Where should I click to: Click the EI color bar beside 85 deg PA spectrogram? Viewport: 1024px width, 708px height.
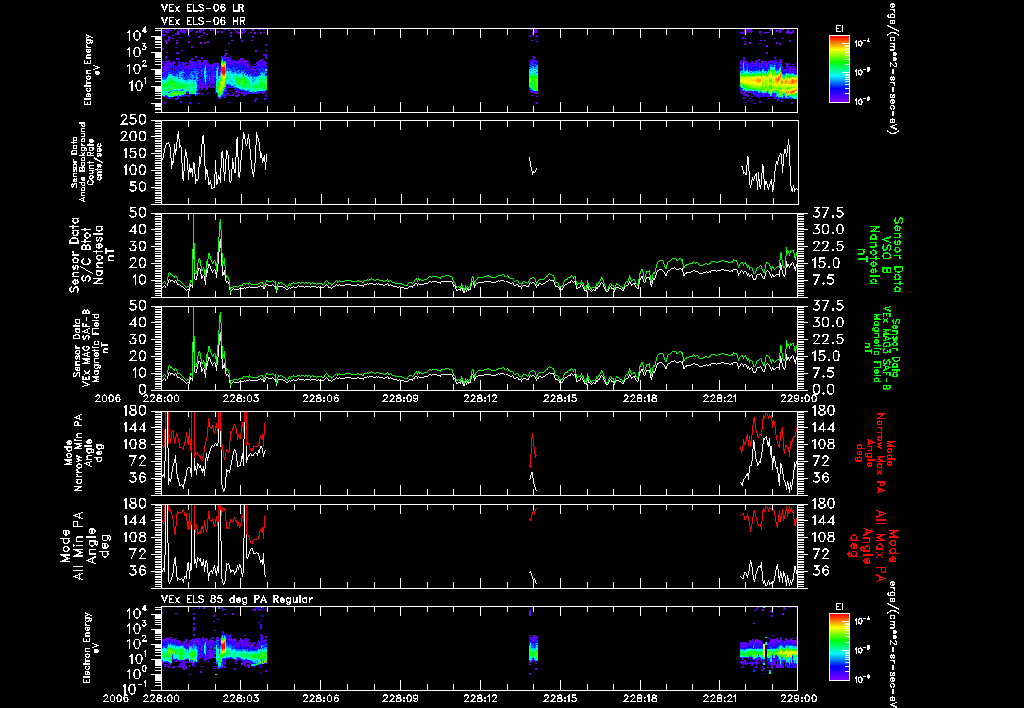(839, 647)
